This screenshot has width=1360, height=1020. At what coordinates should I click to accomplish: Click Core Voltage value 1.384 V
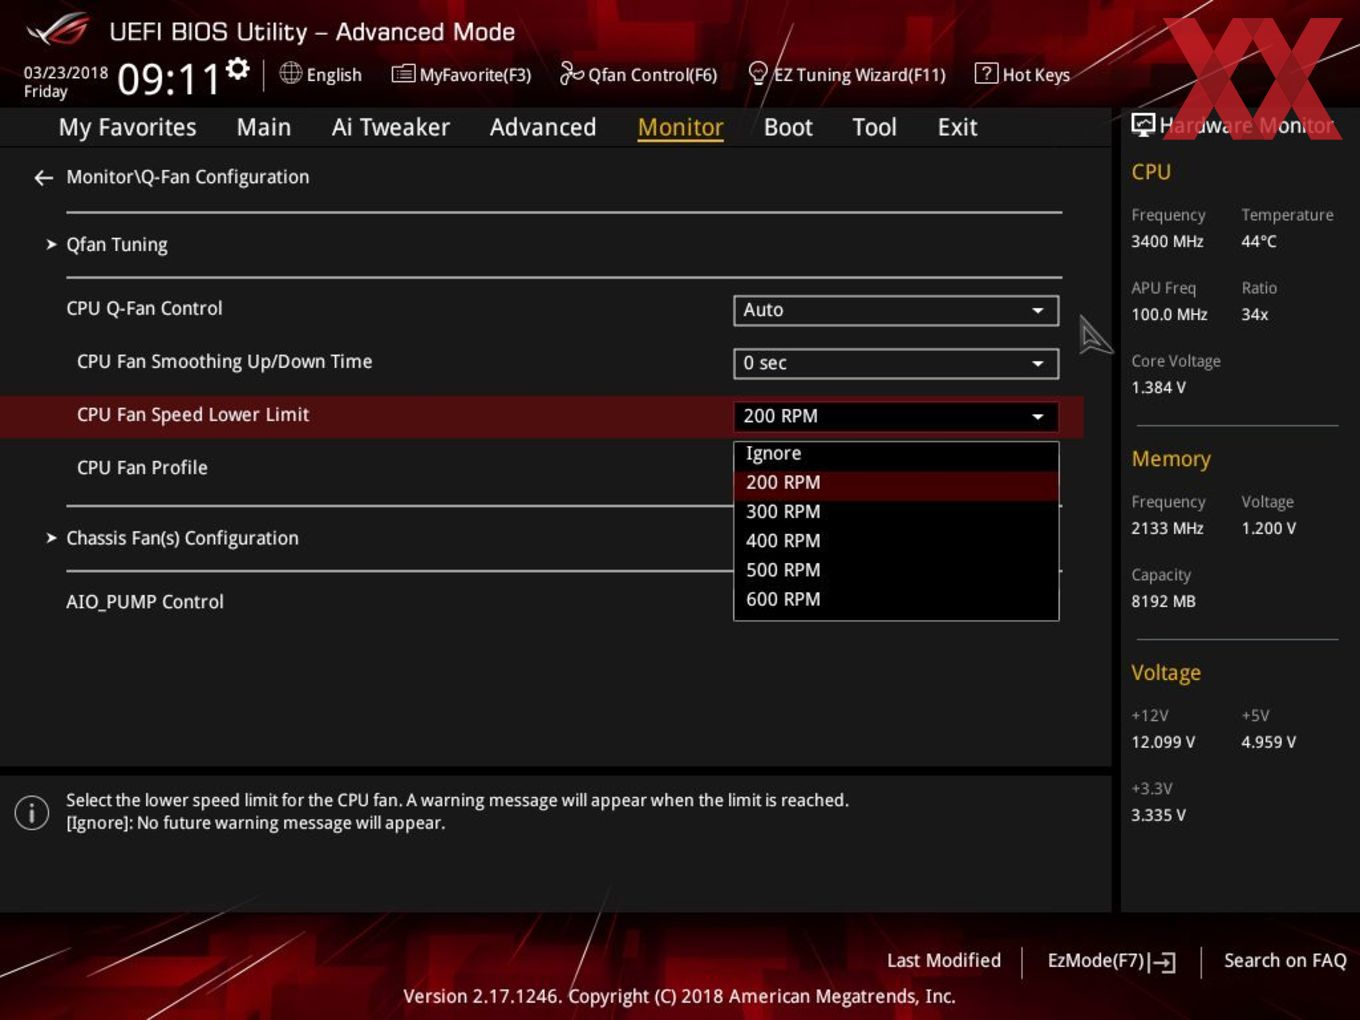click(x=1158, y=388)
